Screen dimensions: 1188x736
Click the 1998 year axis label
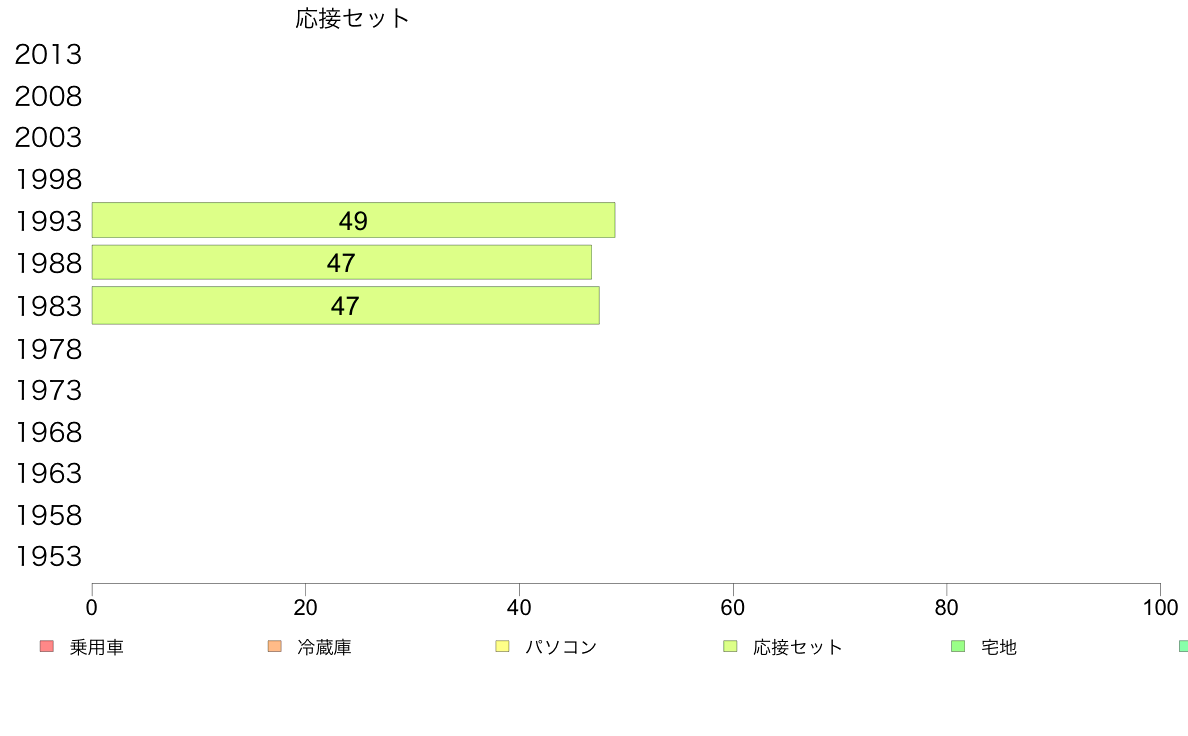coord(48,180)
